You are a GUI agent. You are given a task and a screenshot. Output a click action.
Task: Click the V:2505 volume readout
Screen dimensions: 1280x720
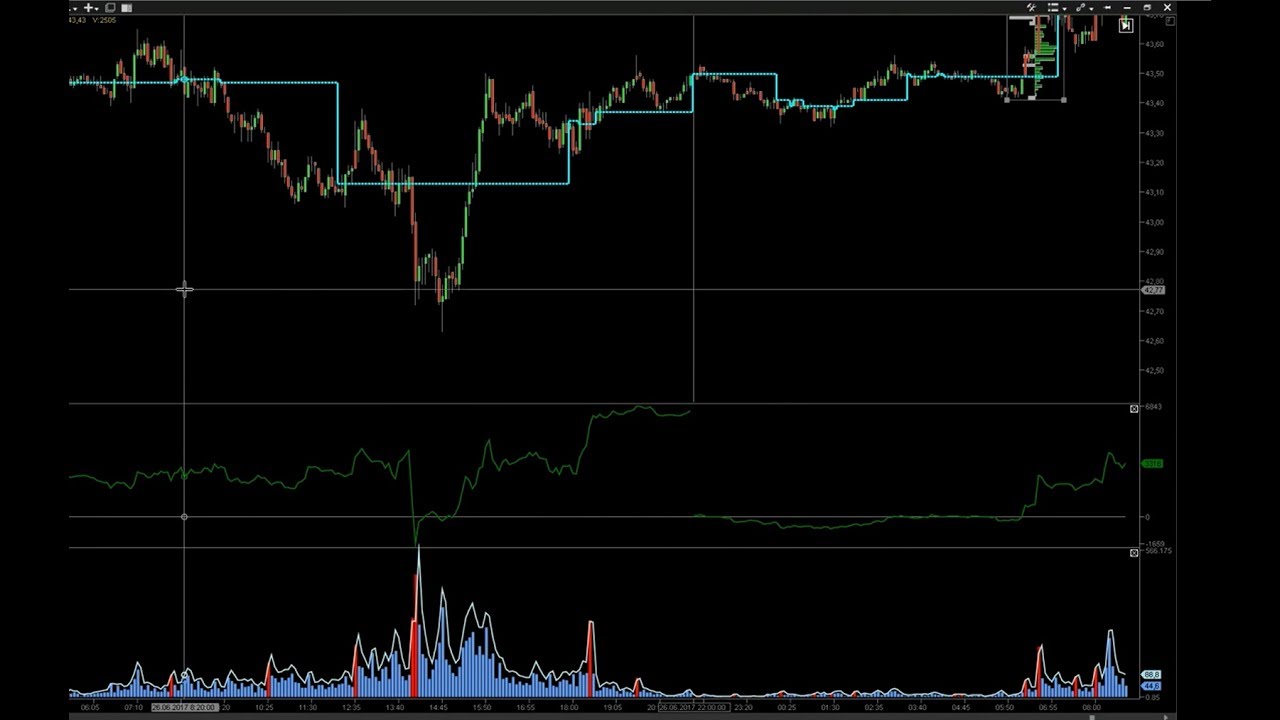tap(102, 20)
